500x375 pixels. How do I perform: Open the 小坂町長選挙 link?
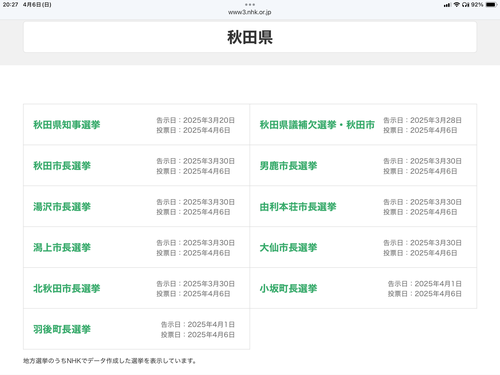(288, 288)
